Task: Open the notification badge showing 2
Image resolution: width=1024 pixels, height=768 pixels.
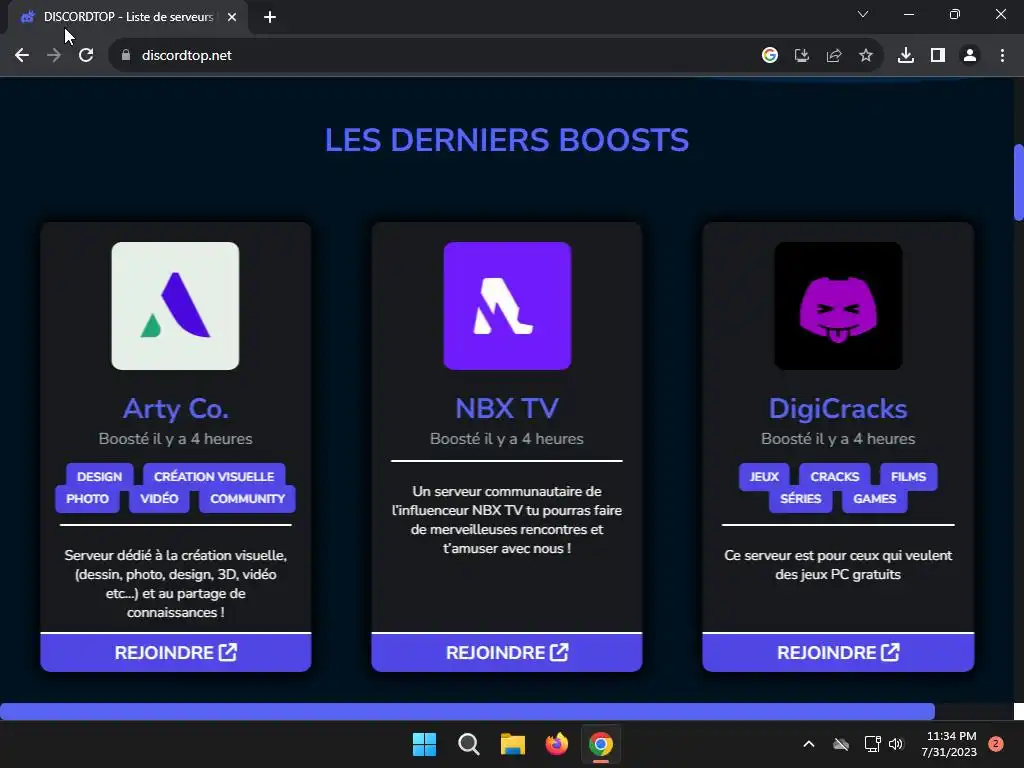Action: pyautogui.click(x=995, y=744)
